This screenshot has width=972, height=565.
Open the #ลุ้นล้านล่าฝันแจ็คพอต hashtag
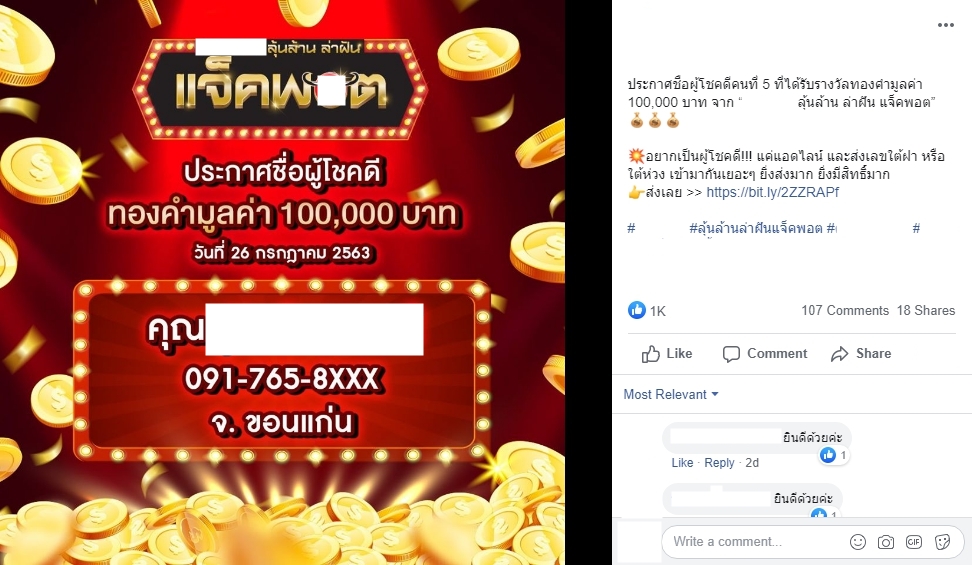(756, 228)
